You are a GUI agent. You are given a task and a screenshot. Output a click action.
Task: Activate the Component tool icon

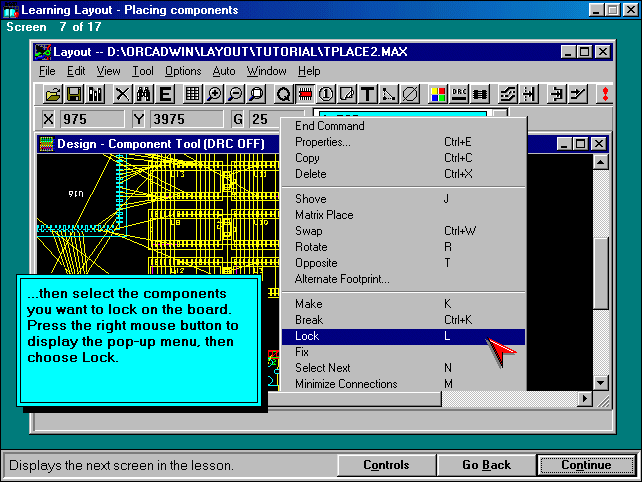(x=305, y=94)
